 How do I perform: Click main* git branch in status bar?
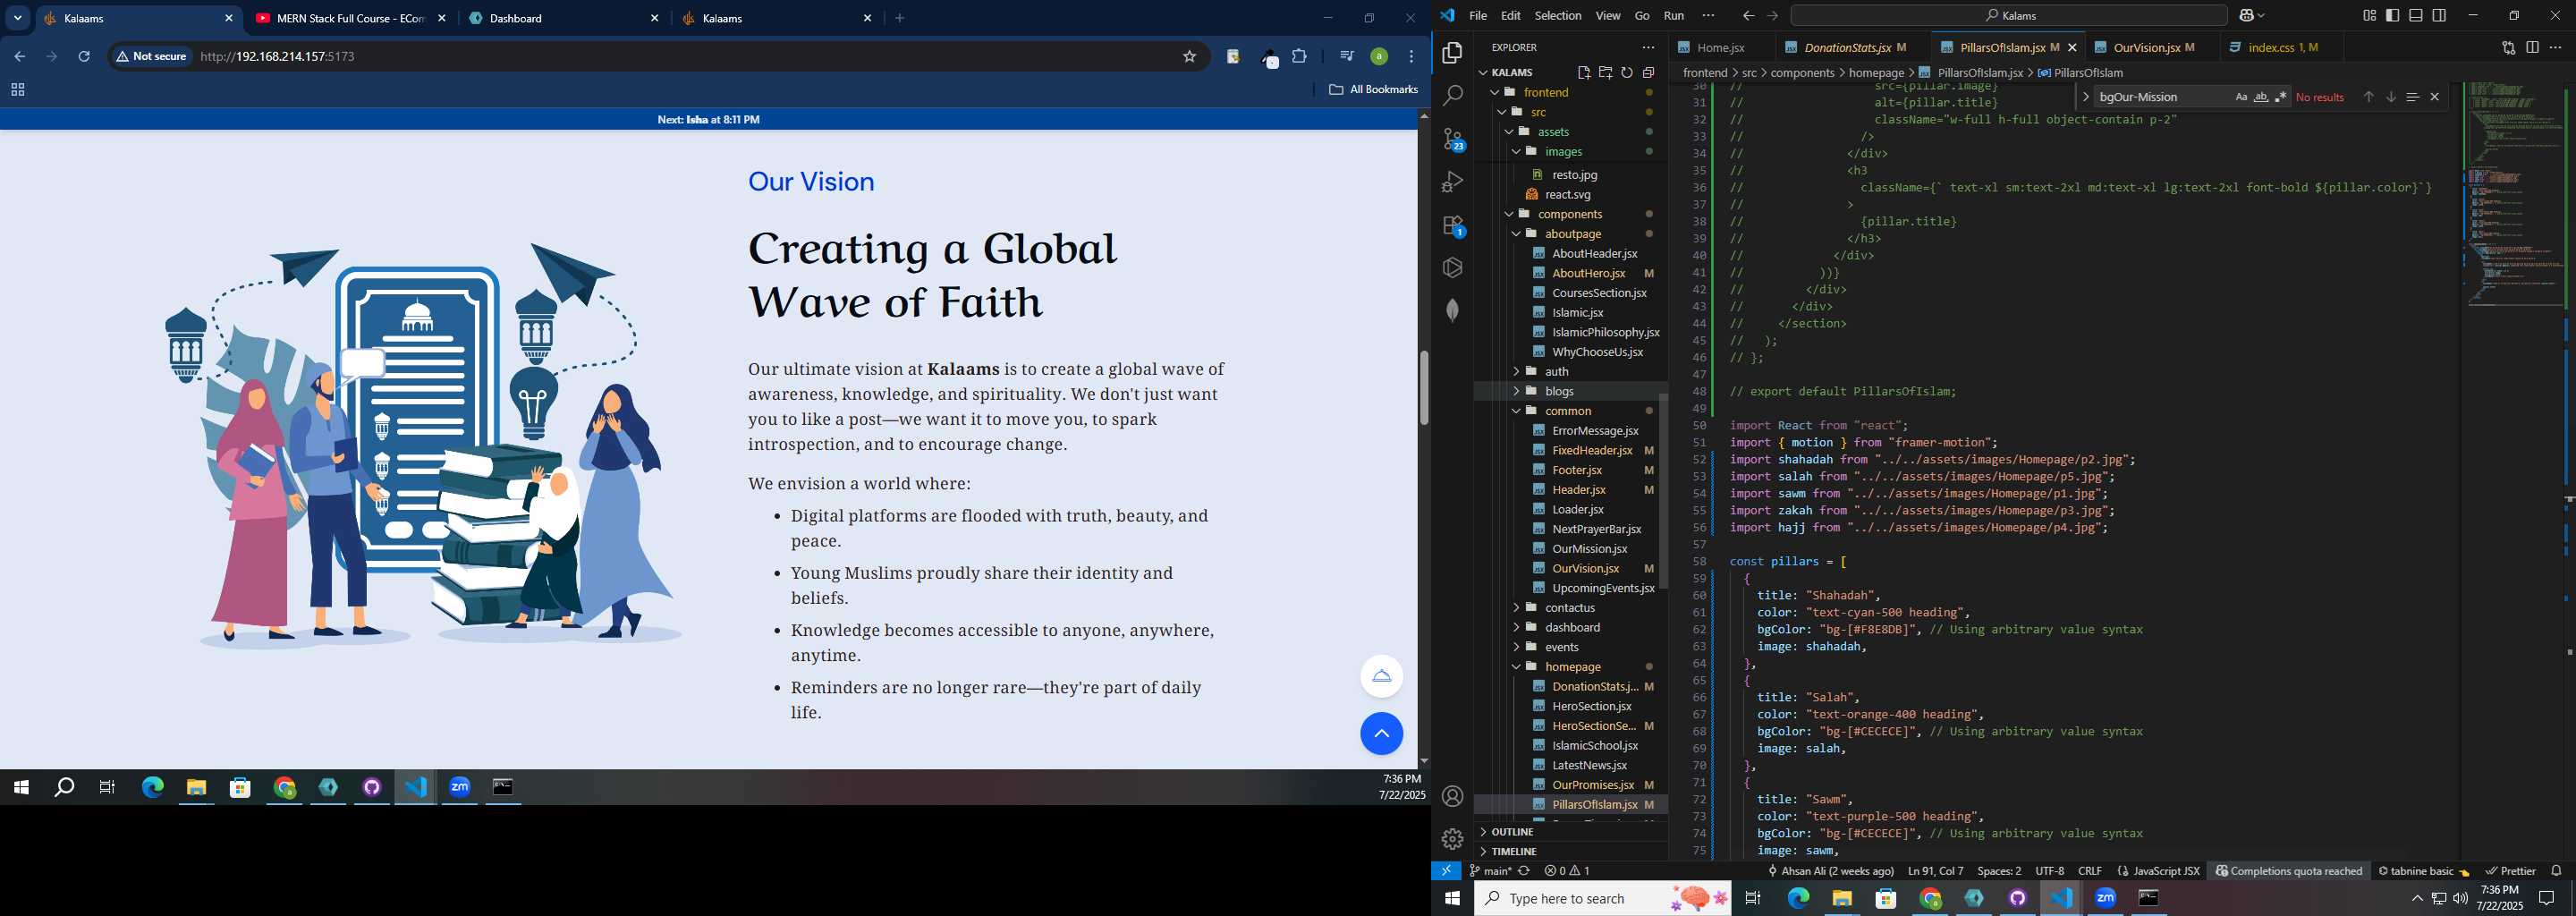tap(1491, 871)
